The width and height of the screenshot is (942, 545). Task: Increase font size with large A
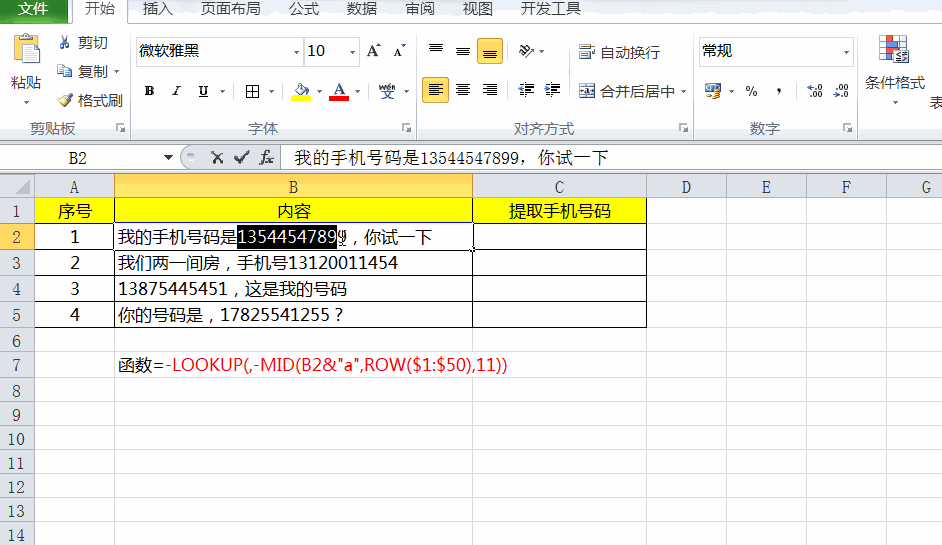(373, 51)
